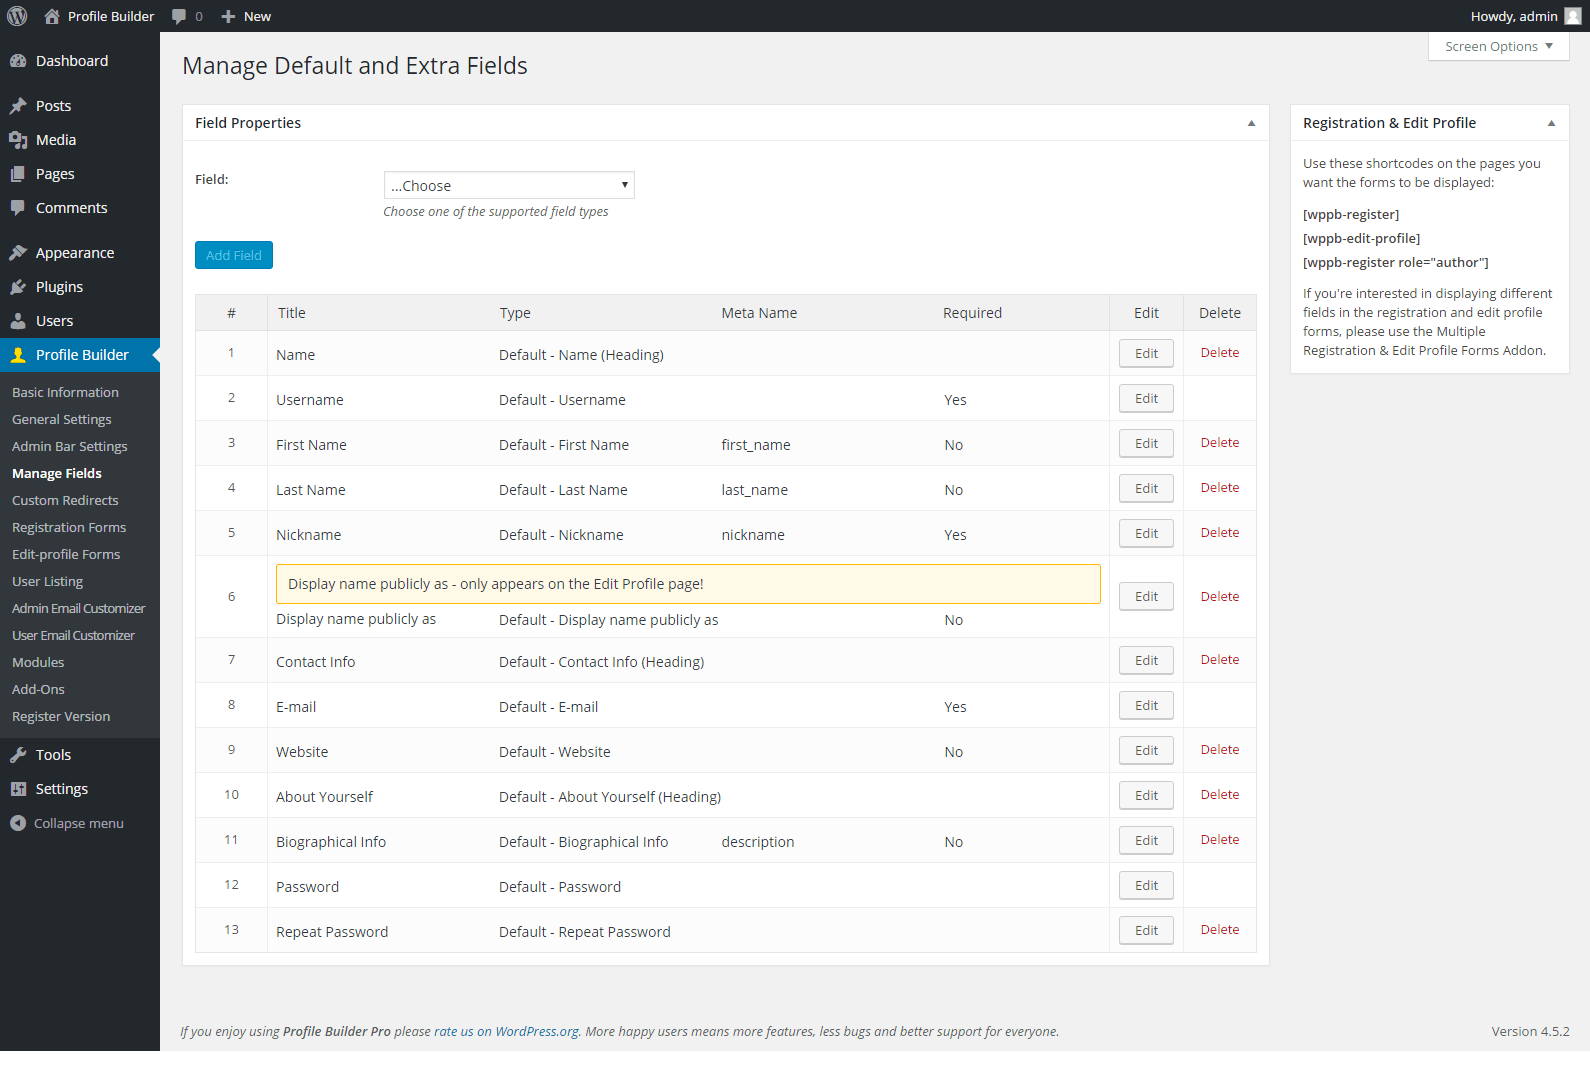This screenshot has height=1086, width=1590.
Task: Select the [wppb-edit-profile] shortcode text
Action: (1361, 238)
